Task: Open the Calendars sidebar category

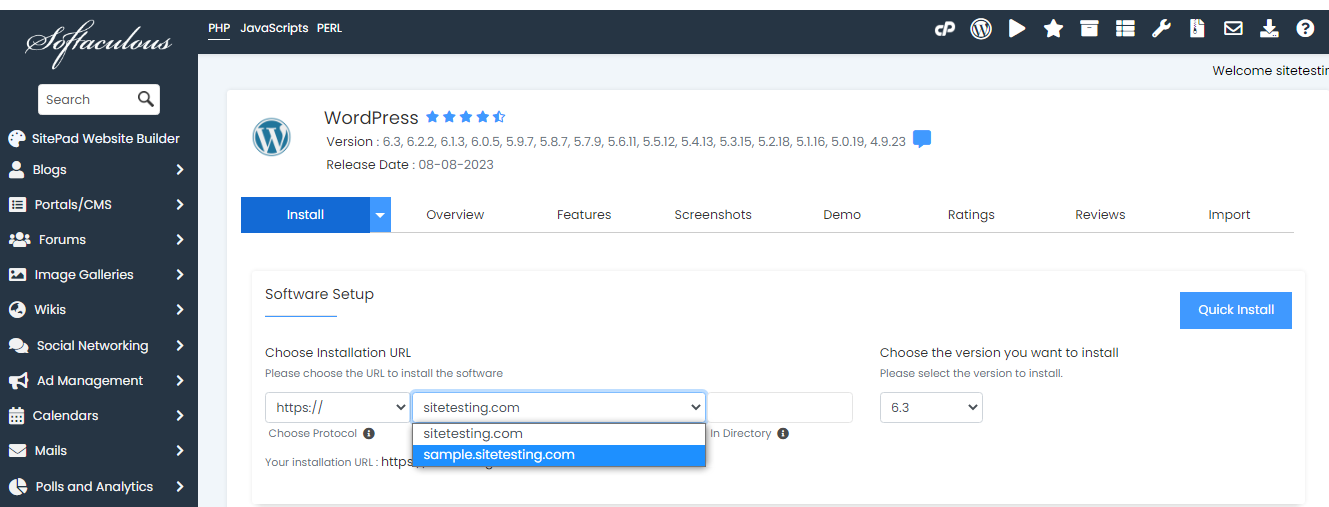Action: pos(99,416)
